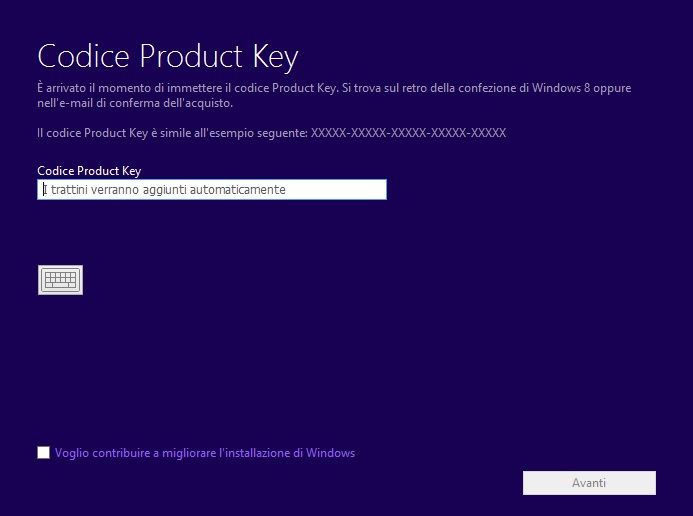Screen dimensions: 693x516
Task: Toggle the checkbox left of 'Voglio contribuire'
Action: click(x=43, y=453)
